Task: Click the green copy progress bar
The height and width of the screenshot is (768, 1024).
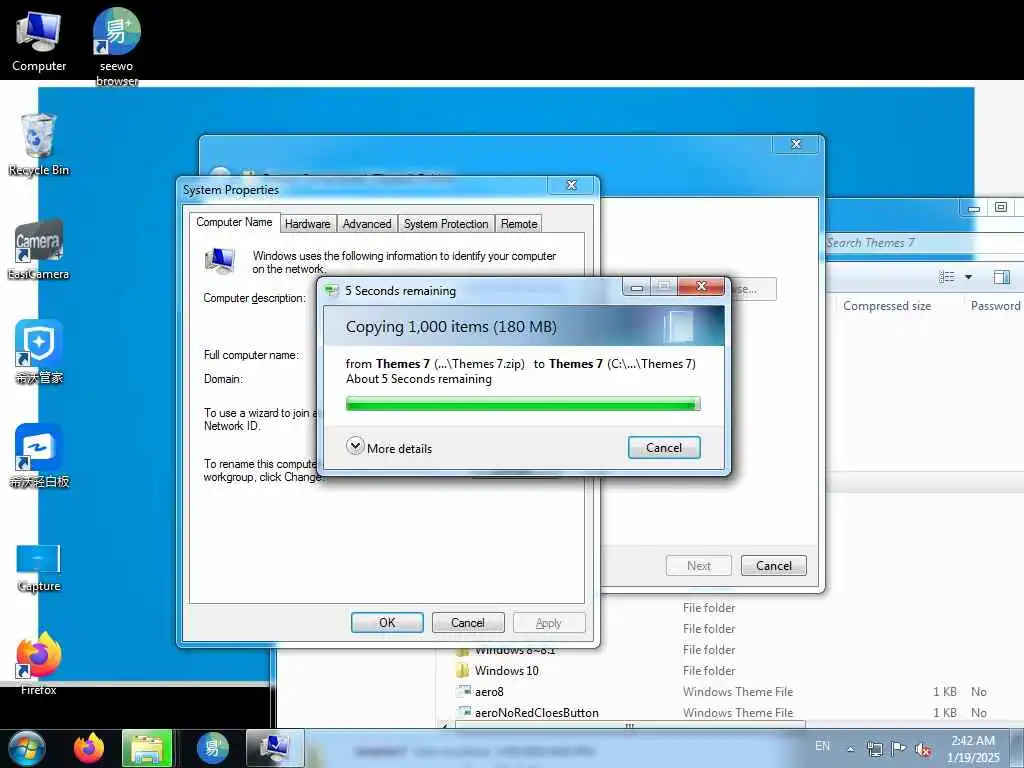Action: point(523,404)
